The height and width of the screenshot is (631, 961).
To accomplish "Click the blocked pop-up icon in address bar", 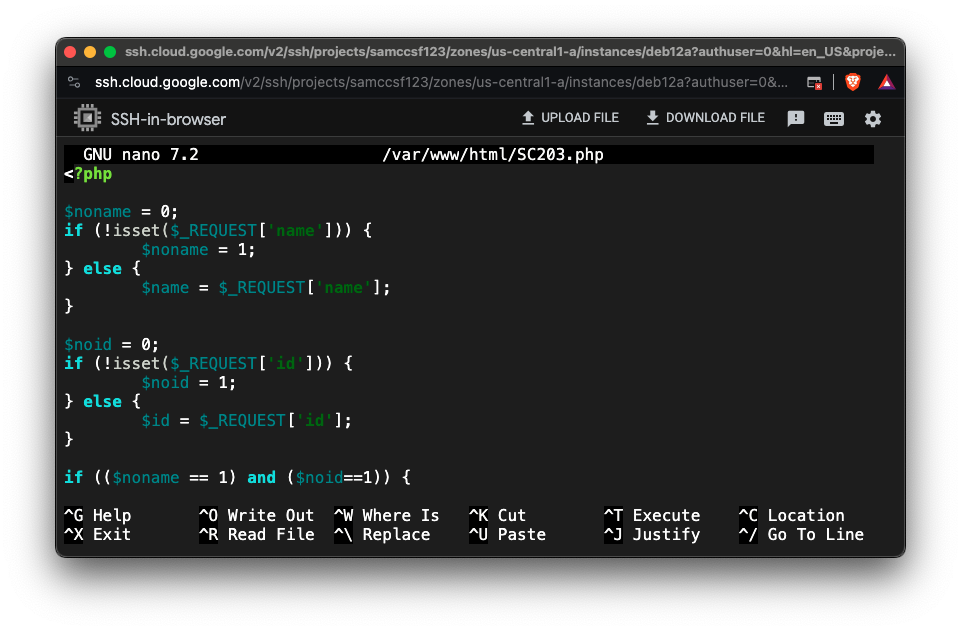I will tap(815, 82).
